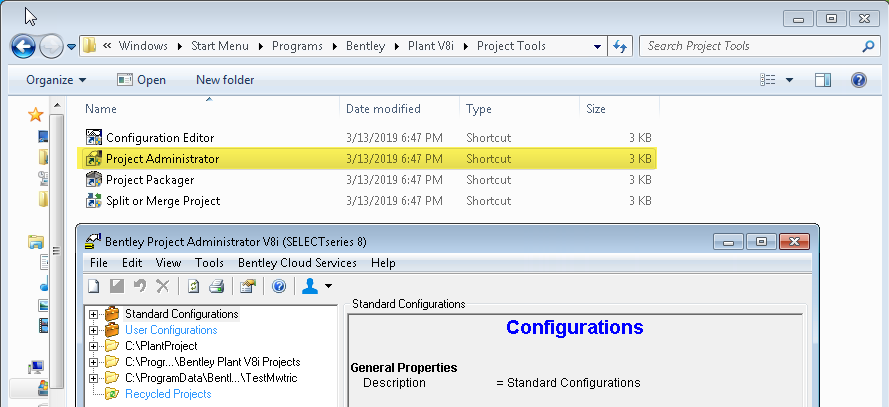Click the Properties icon in Project Administrator toolbar
This screenshot has width=889, height=407.
coord(248,286)
